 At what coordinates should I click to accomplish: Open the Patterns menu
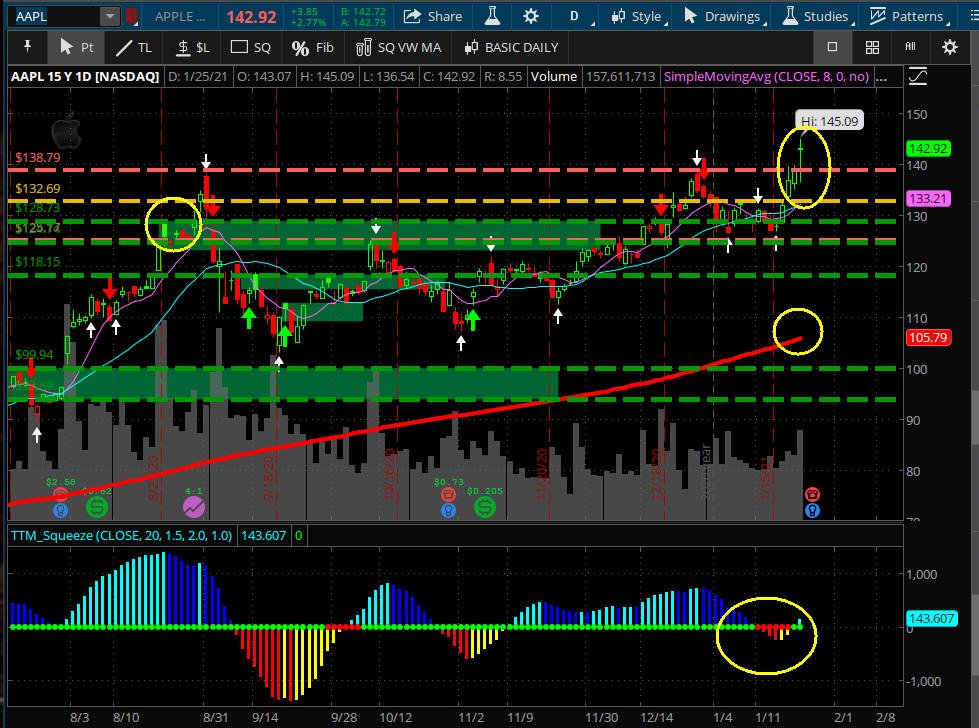(909, 16)
